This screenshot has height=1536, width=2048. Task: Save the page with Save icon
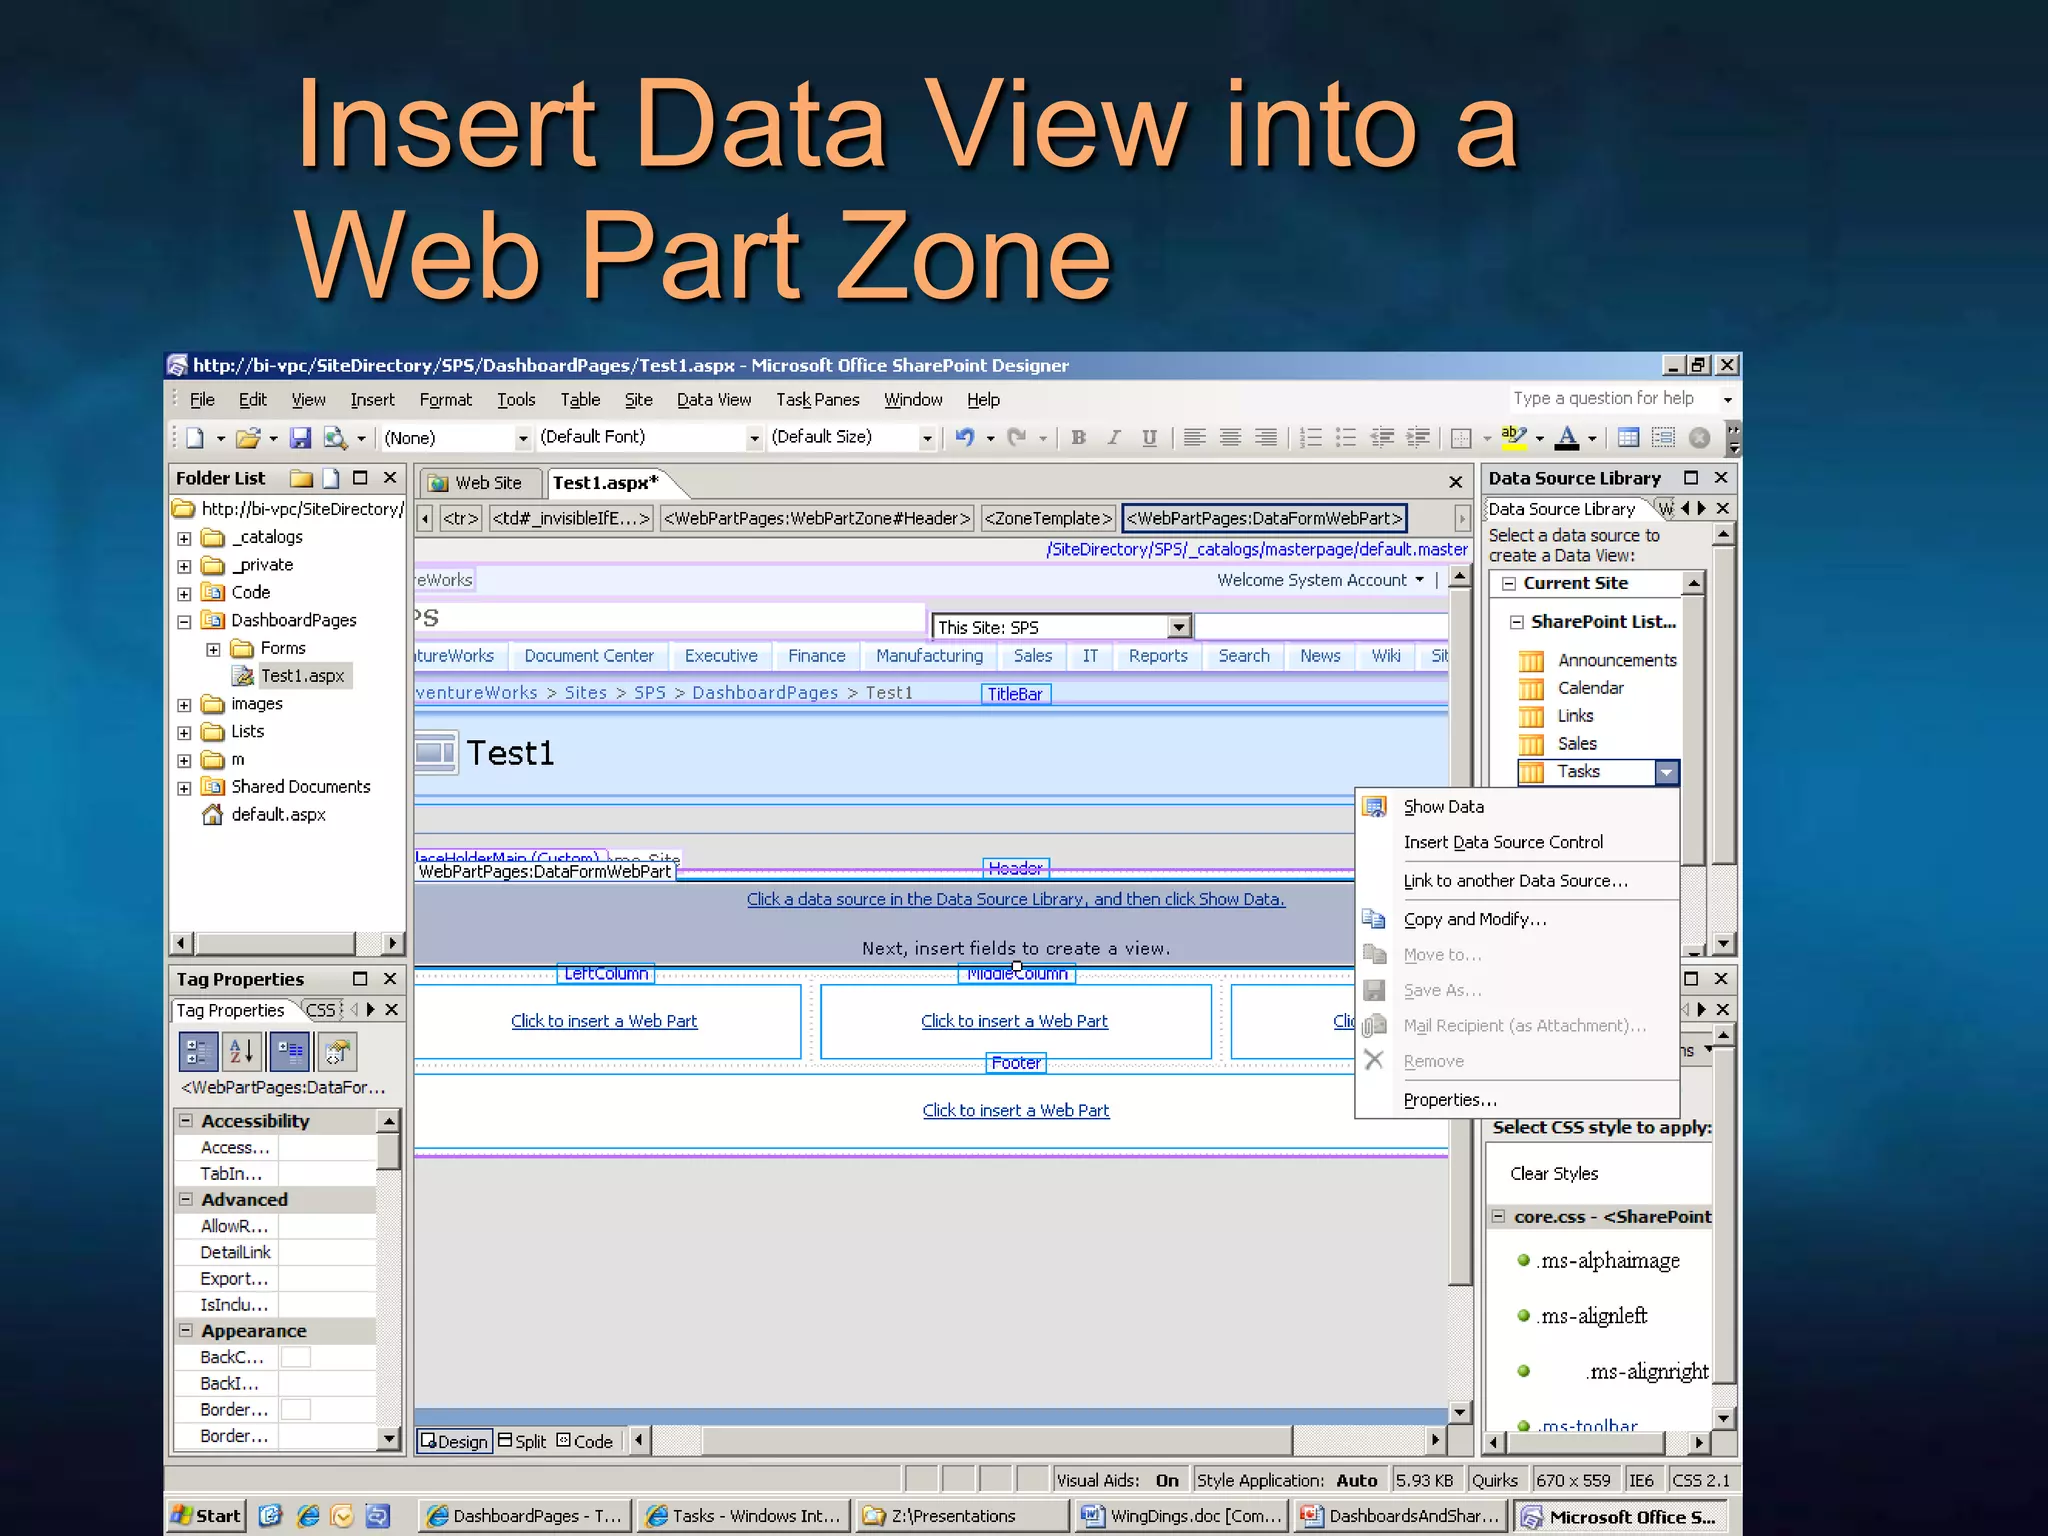pyautogui.click(x=300, y=438)
